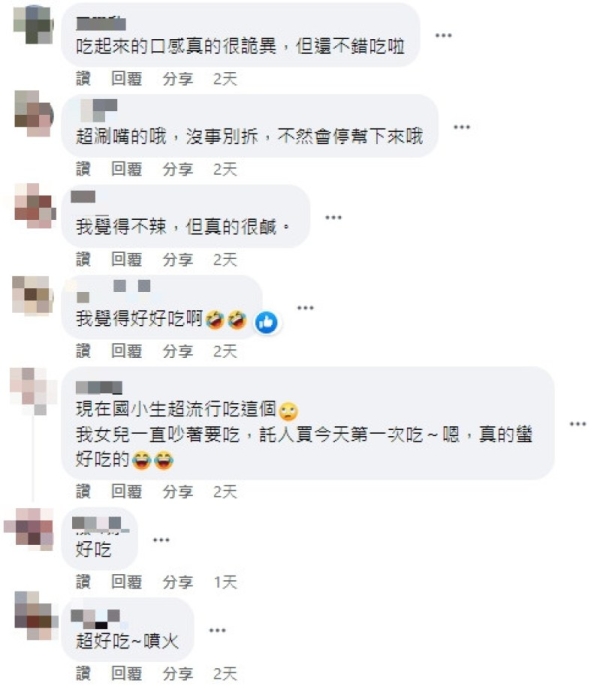Share the 好吃 comment

[x=178, y=582]
